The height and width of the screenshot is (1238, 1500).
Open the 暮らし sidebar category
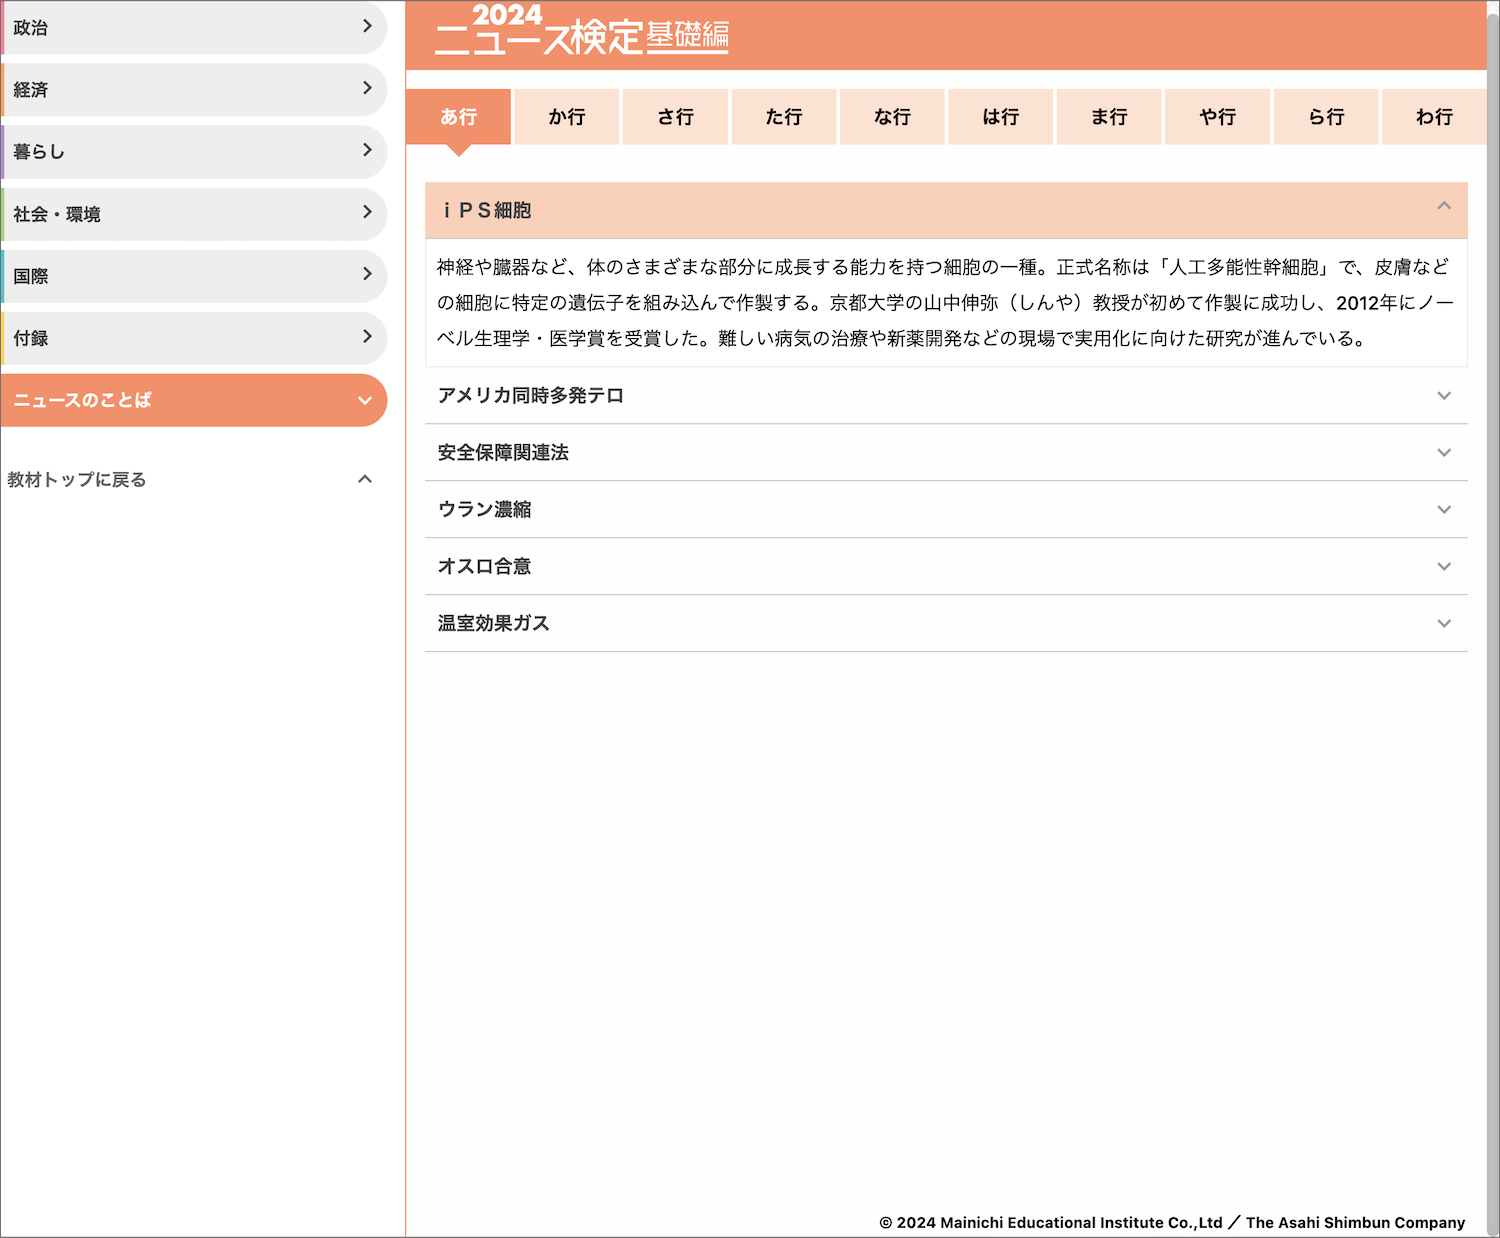tap(194, 152)
